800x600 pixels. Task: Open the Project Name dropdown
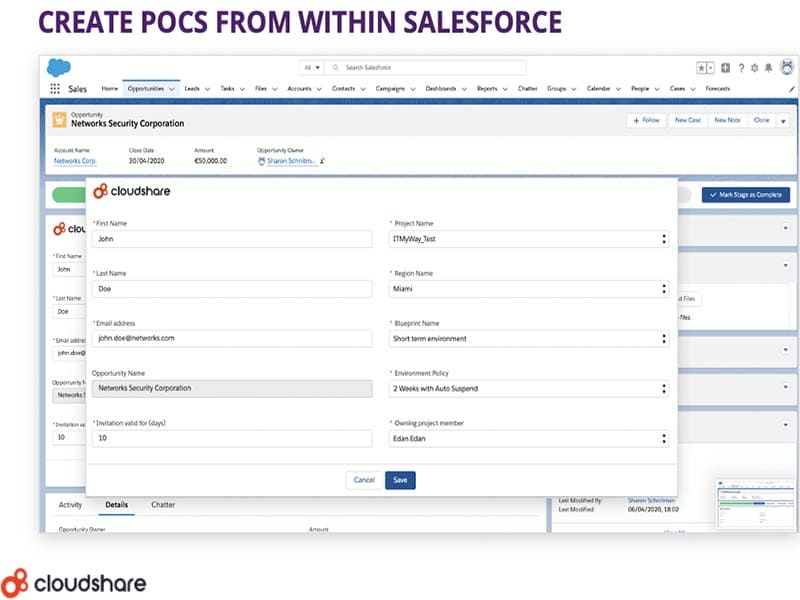pyautogui.click(x=528, y=239)
